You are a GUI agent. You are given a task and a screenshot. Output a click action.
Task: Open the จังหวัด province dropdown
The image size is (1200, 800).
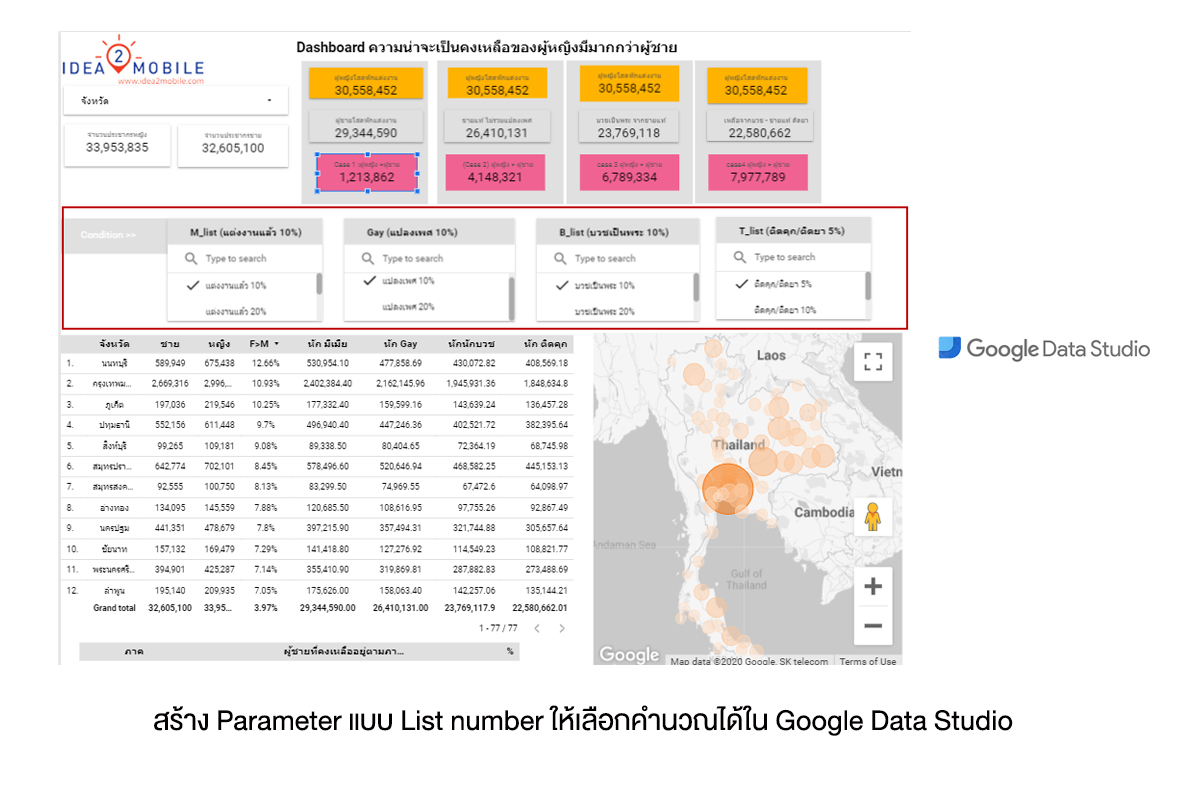click(176, 100)
